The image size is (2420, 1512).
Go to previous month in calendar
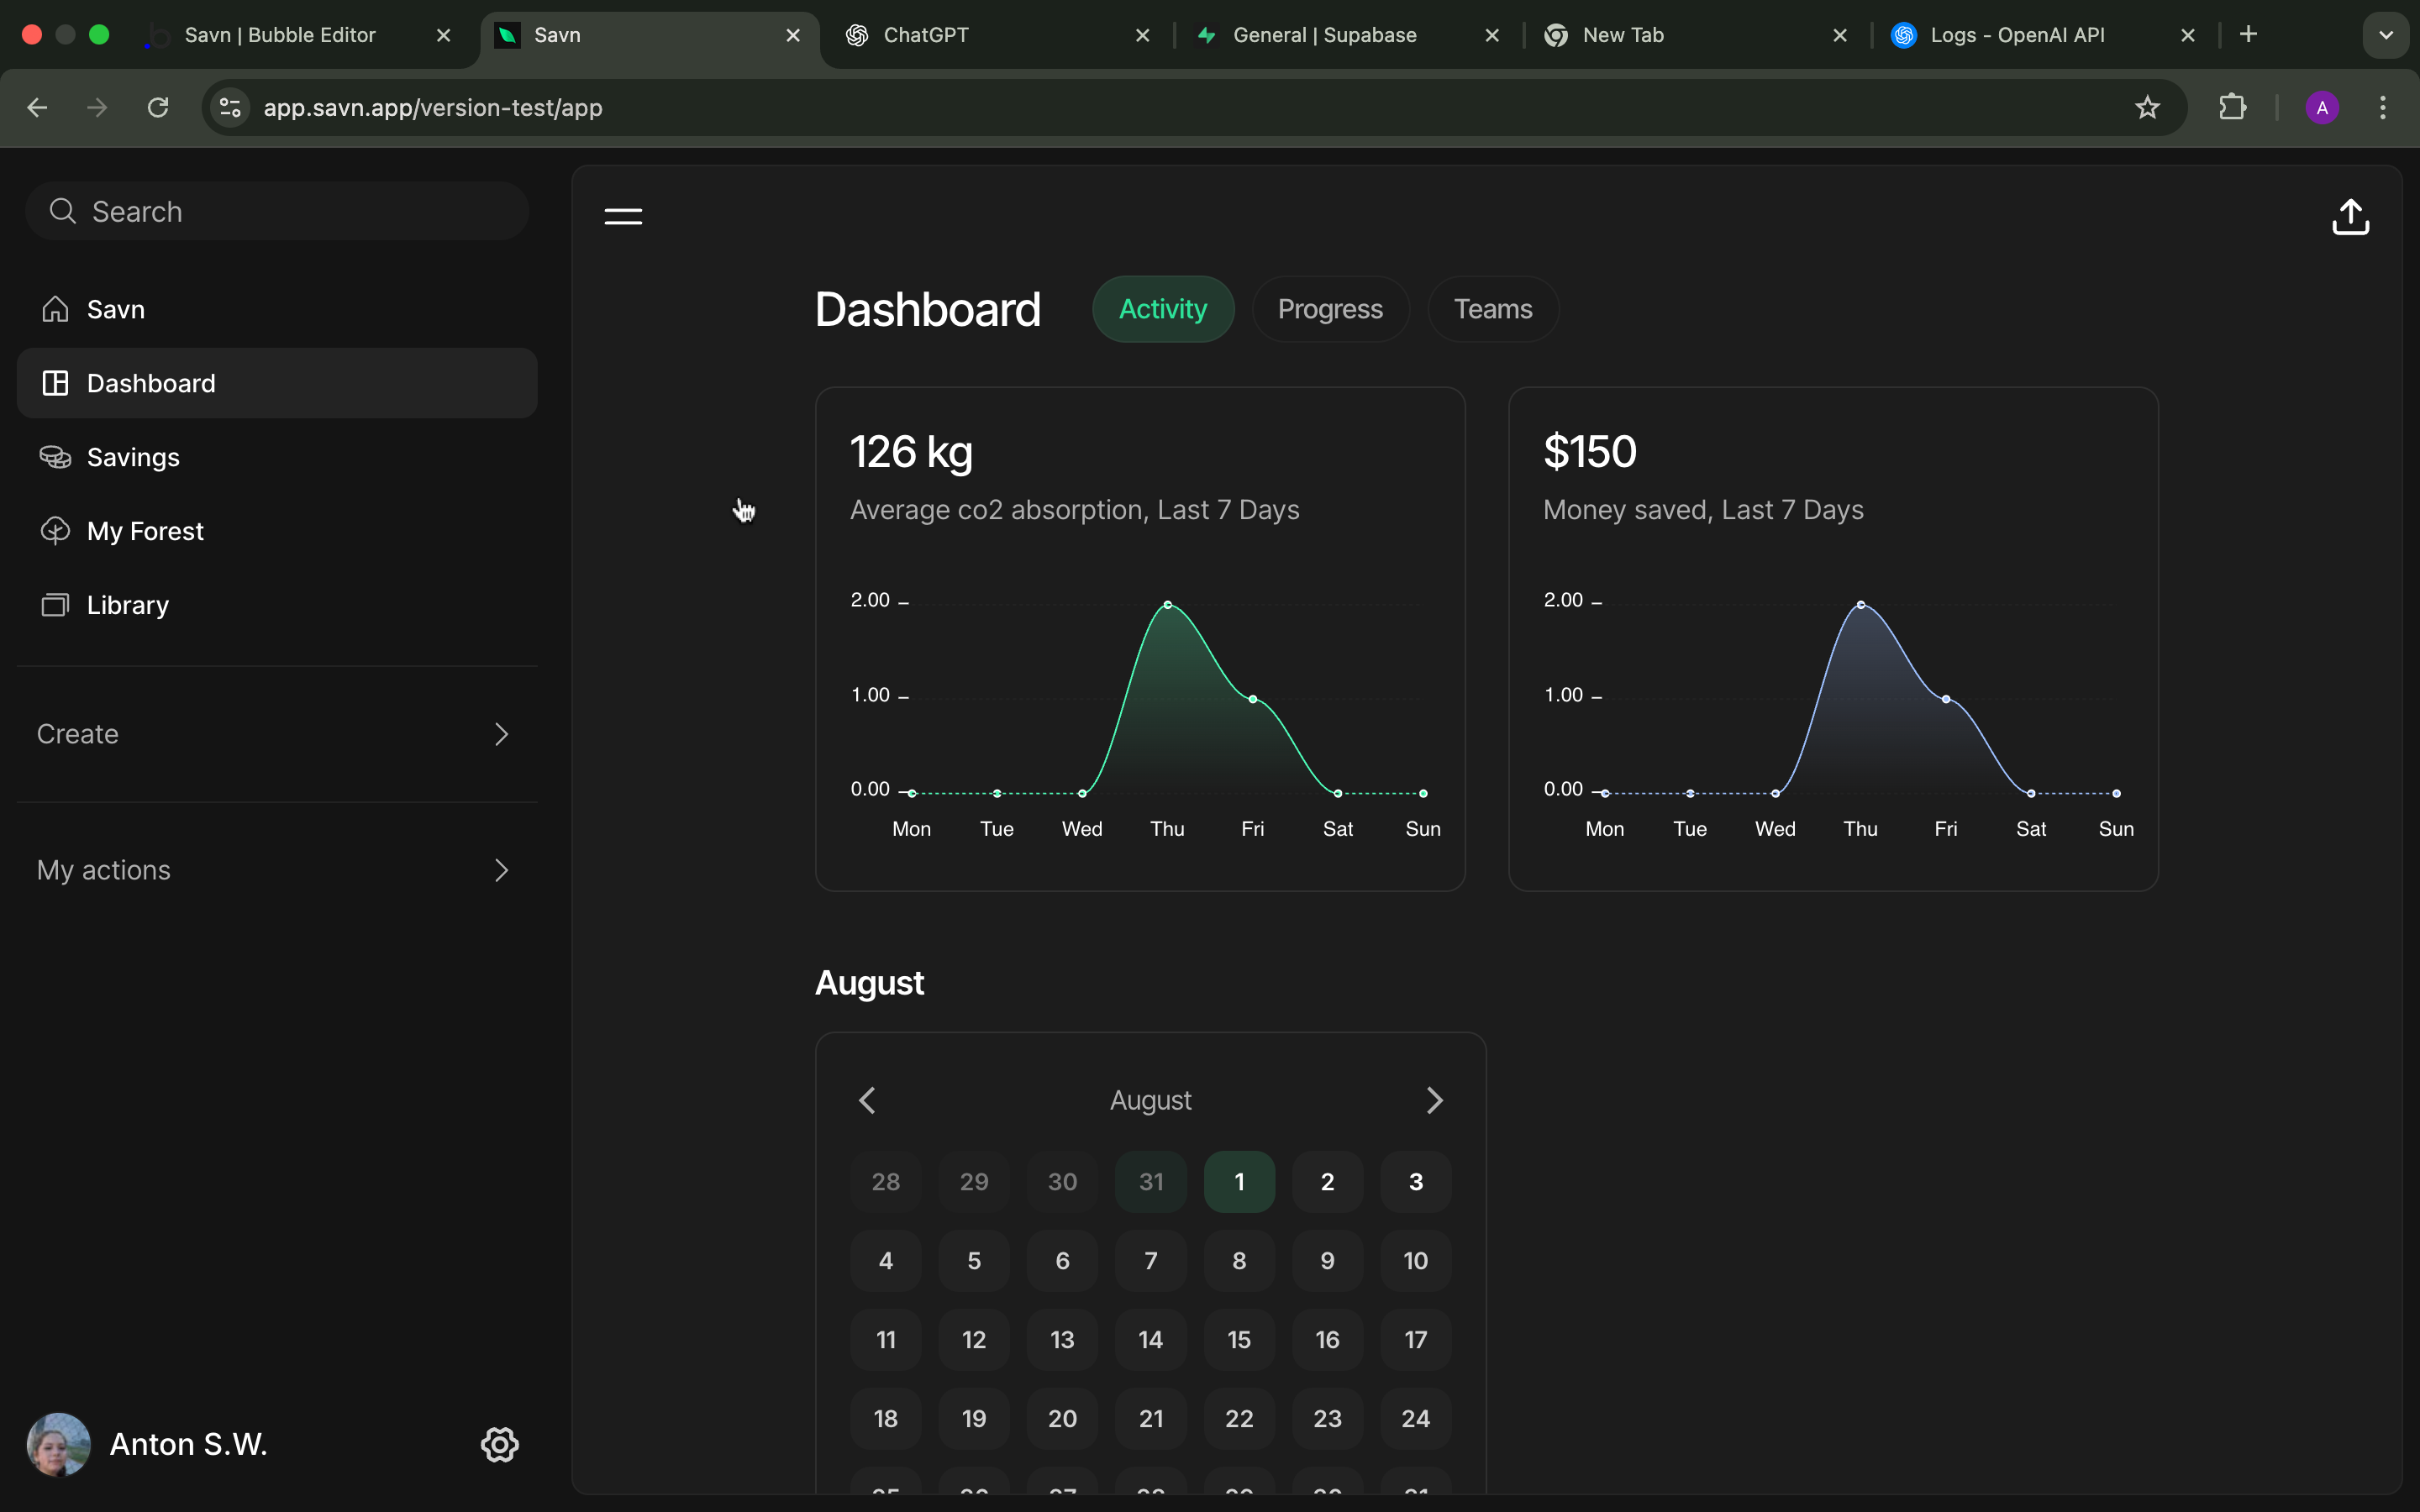pos(867,1100)
